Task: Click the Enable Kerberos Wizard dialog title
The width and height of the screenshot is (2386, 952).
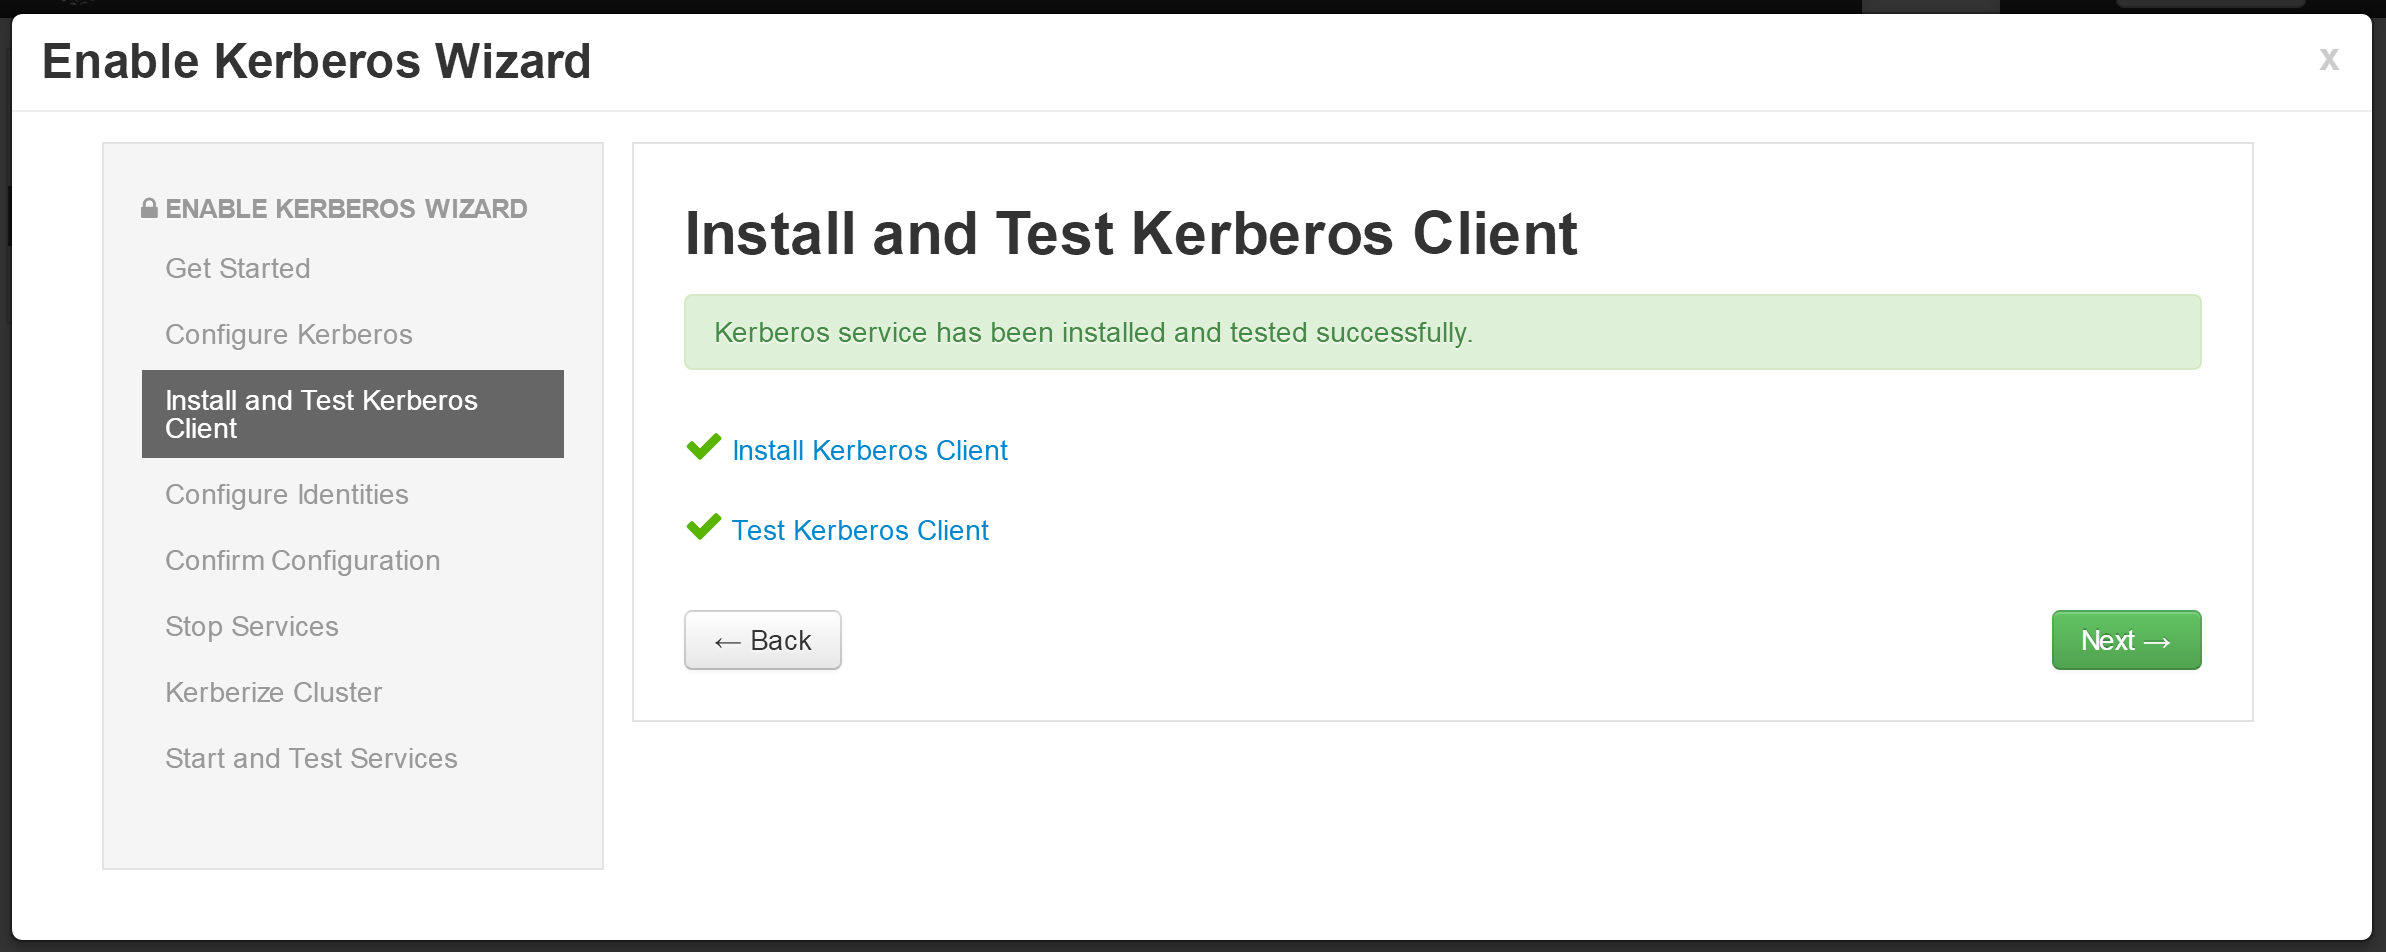Action: pos(317,61)
